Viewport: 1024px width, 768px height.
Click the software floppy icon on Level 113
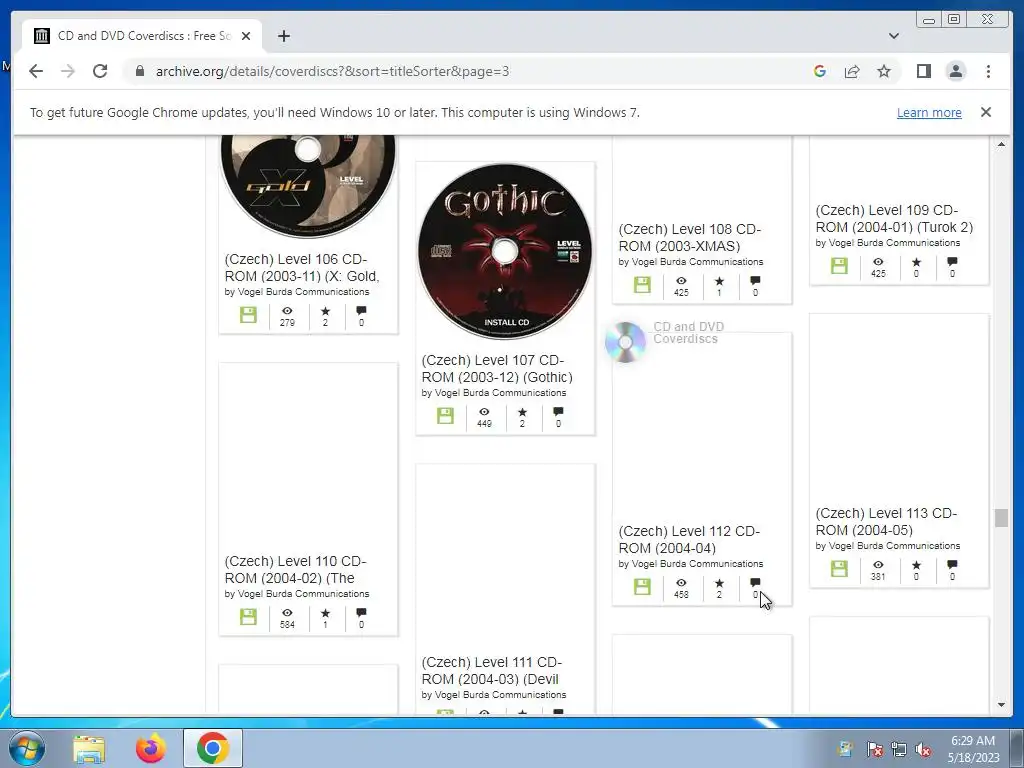(x=839, y=568)
